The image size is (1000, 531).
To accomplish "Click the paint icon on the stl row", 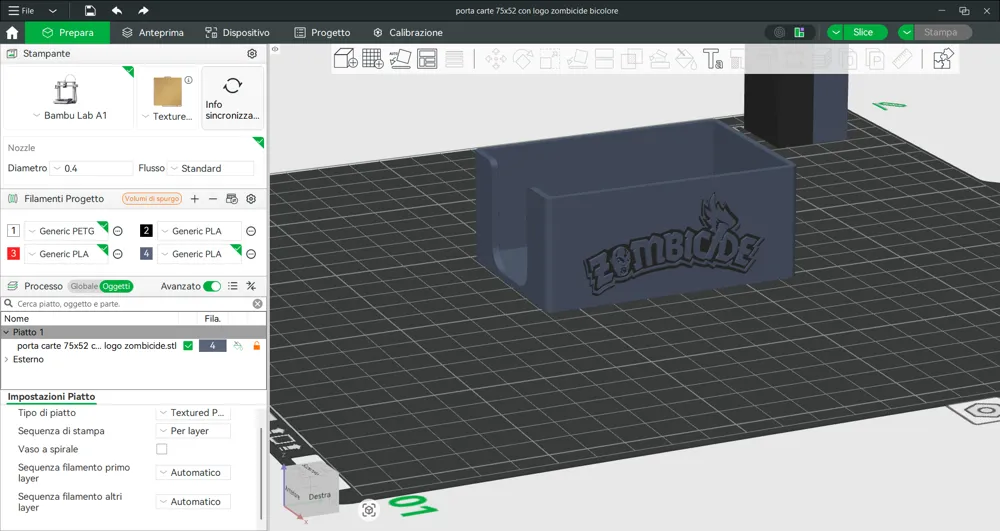I will tap(238, 346).
